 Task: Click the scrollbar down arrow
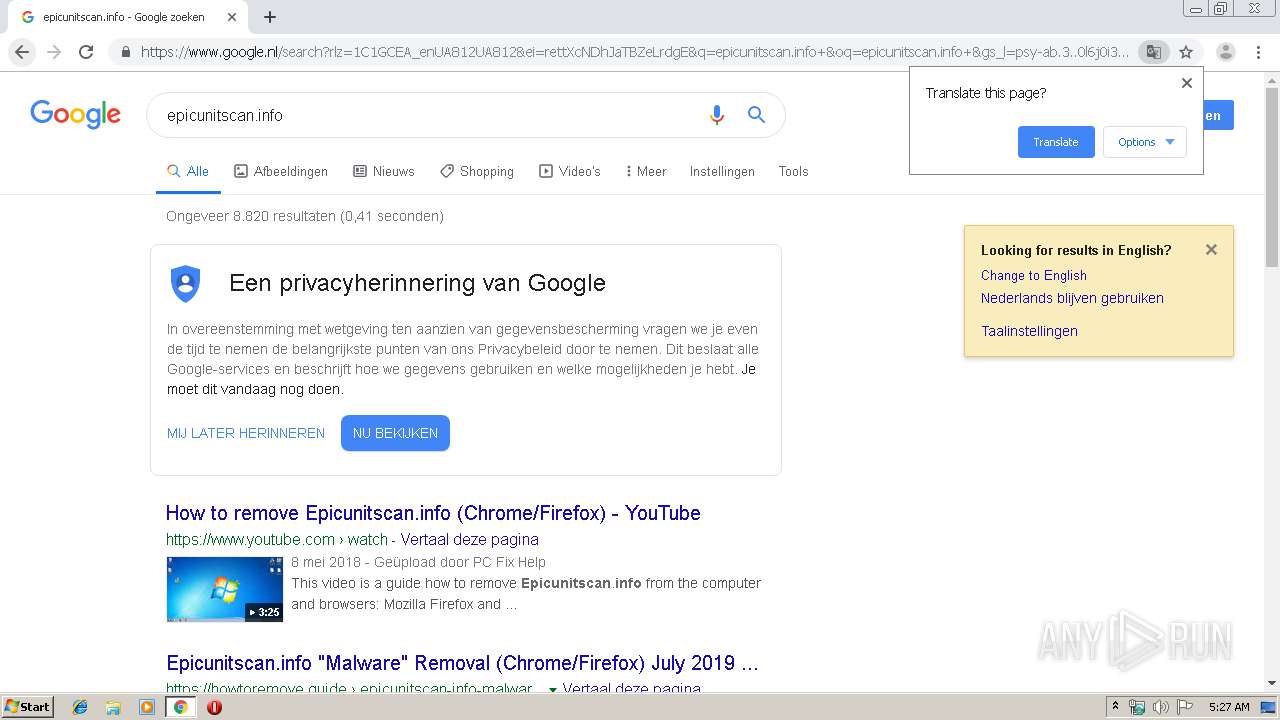[1272, 684]
